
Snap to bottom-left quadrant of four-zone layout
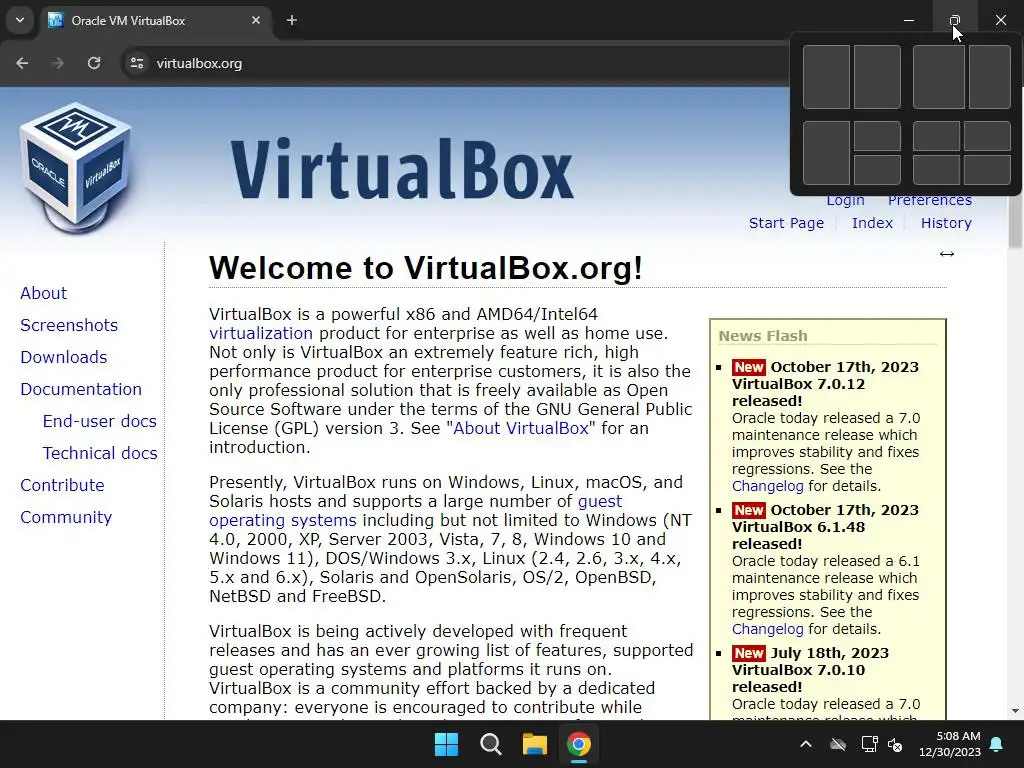(936, 170)
